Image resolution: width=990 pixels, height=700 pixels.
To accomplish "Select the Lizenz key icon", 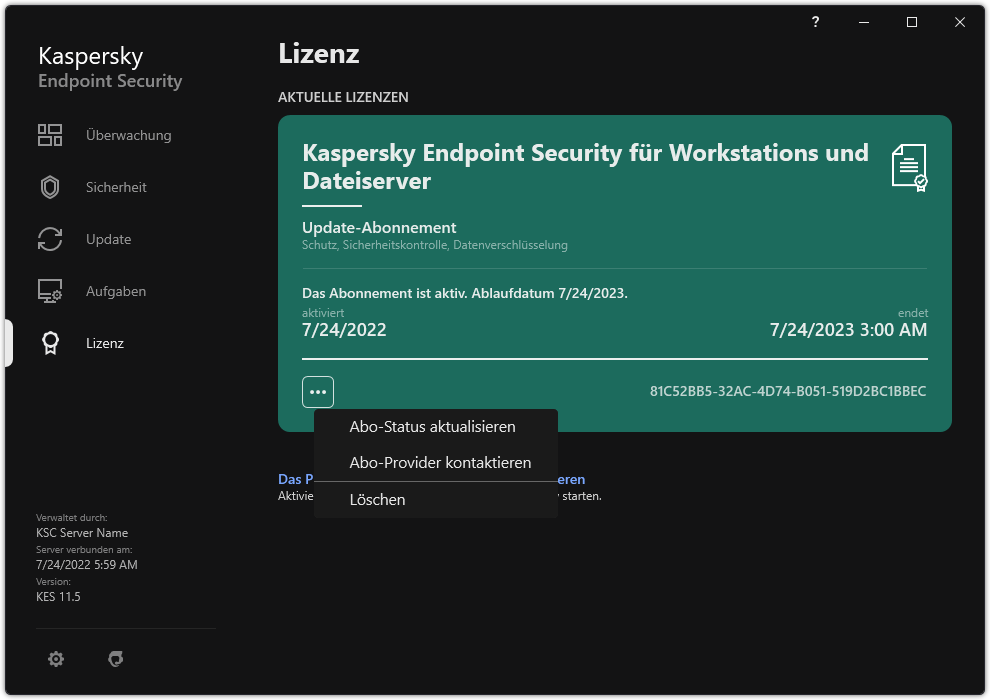I will (50, 343).
